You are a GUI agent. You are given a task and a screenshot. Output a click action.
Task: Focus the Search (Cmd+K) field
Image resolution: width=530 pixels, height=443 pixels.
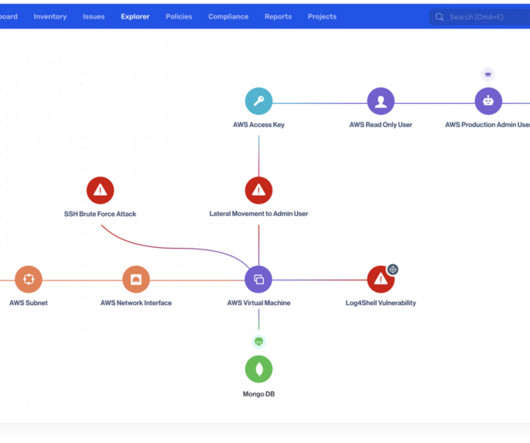click(480, 17)
